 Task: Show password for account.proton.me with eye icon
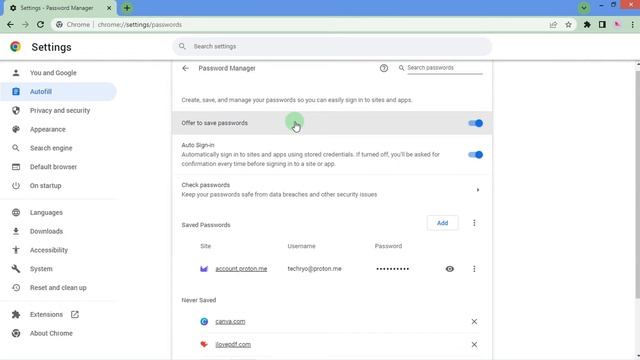point(450,269)
